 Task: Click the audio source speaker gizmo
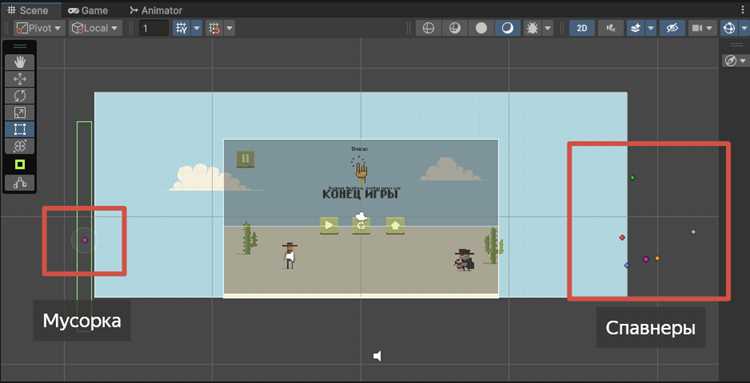pyautogui.click(x=378, y=356)
